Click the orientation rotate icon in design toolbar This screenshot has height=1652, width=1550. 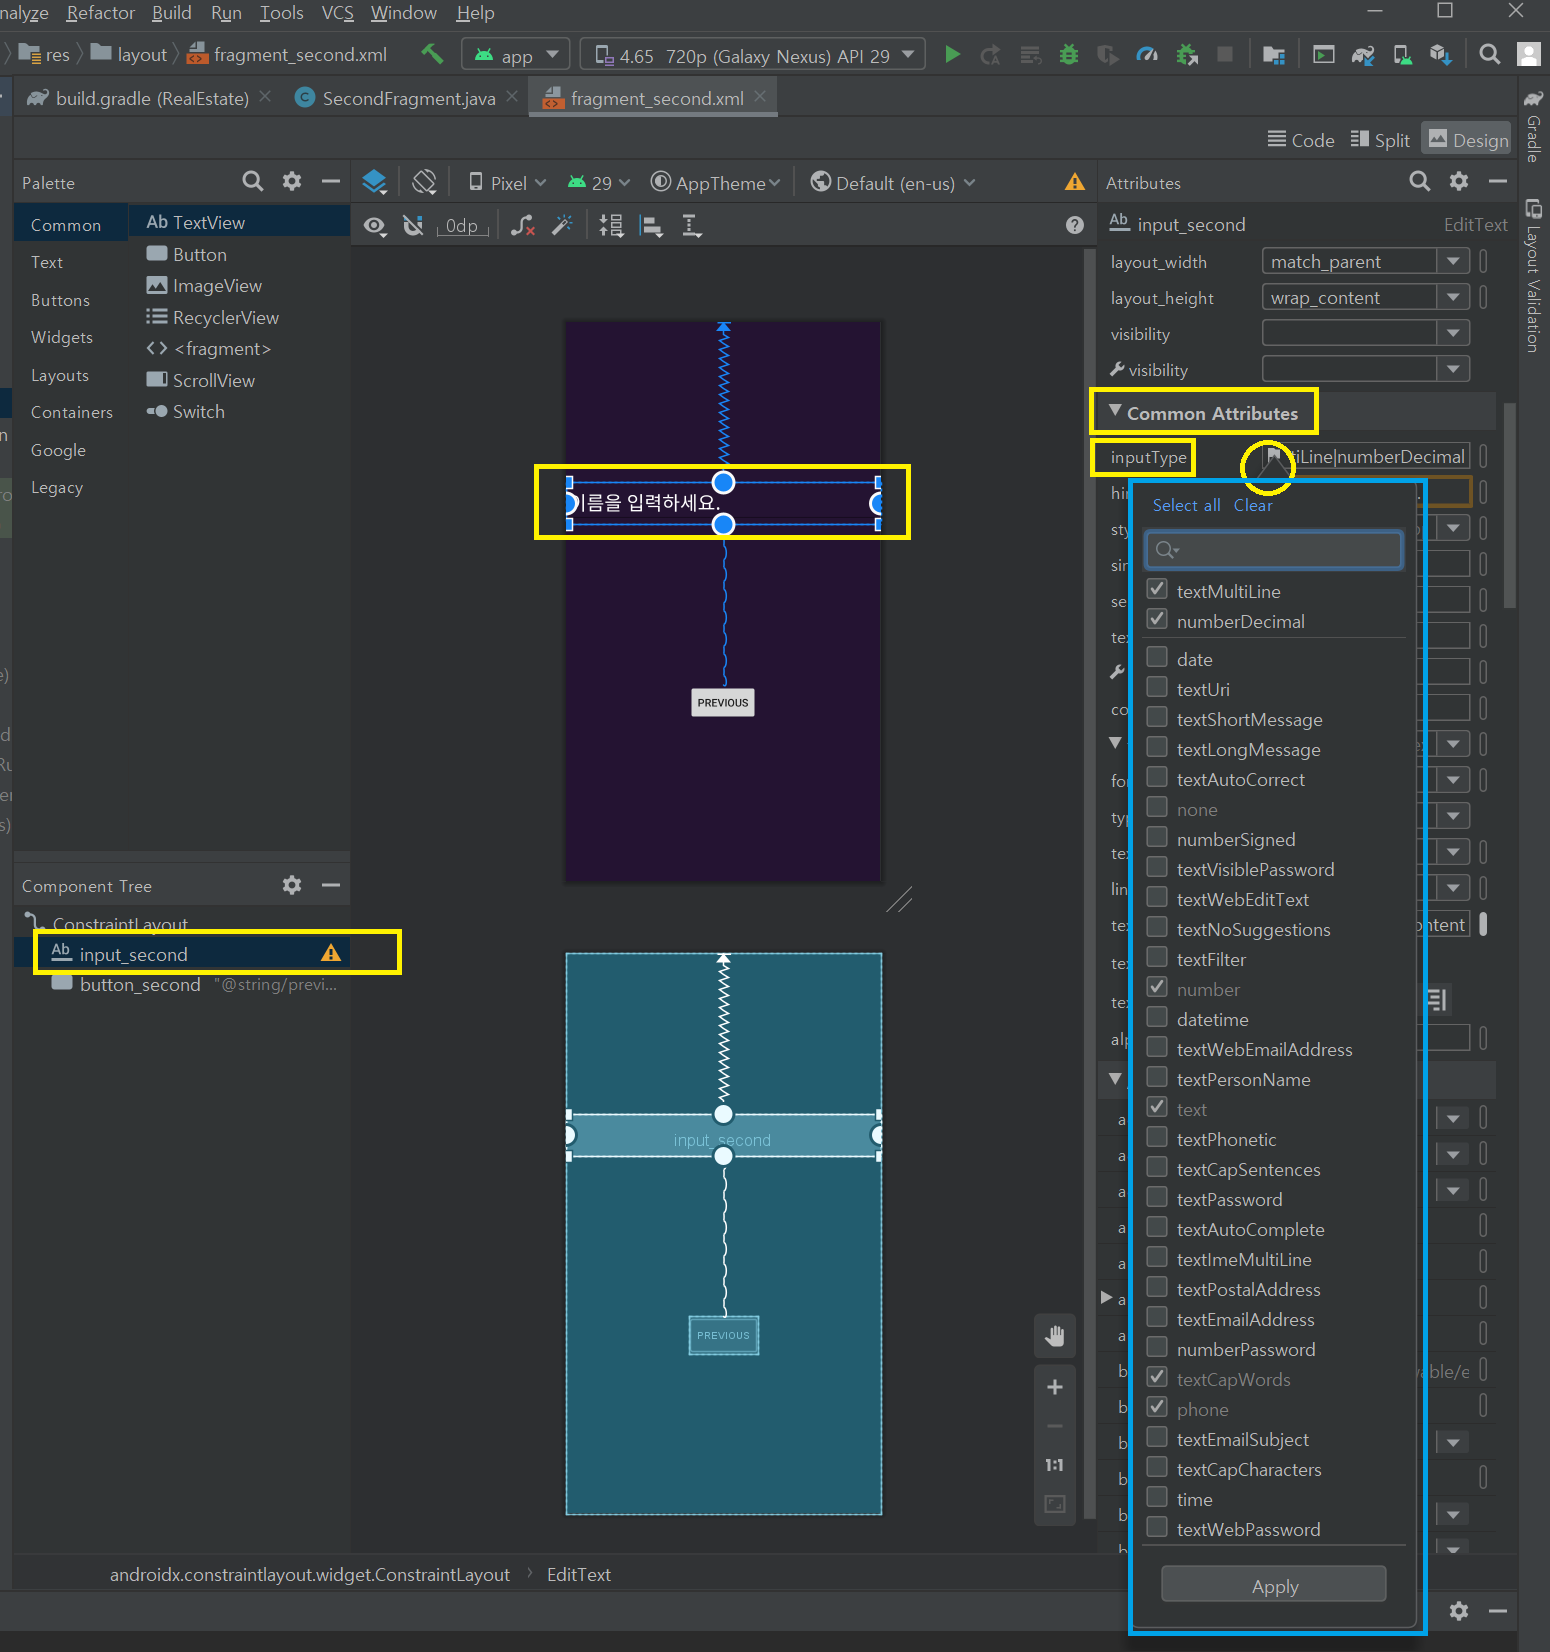[424, 182]
